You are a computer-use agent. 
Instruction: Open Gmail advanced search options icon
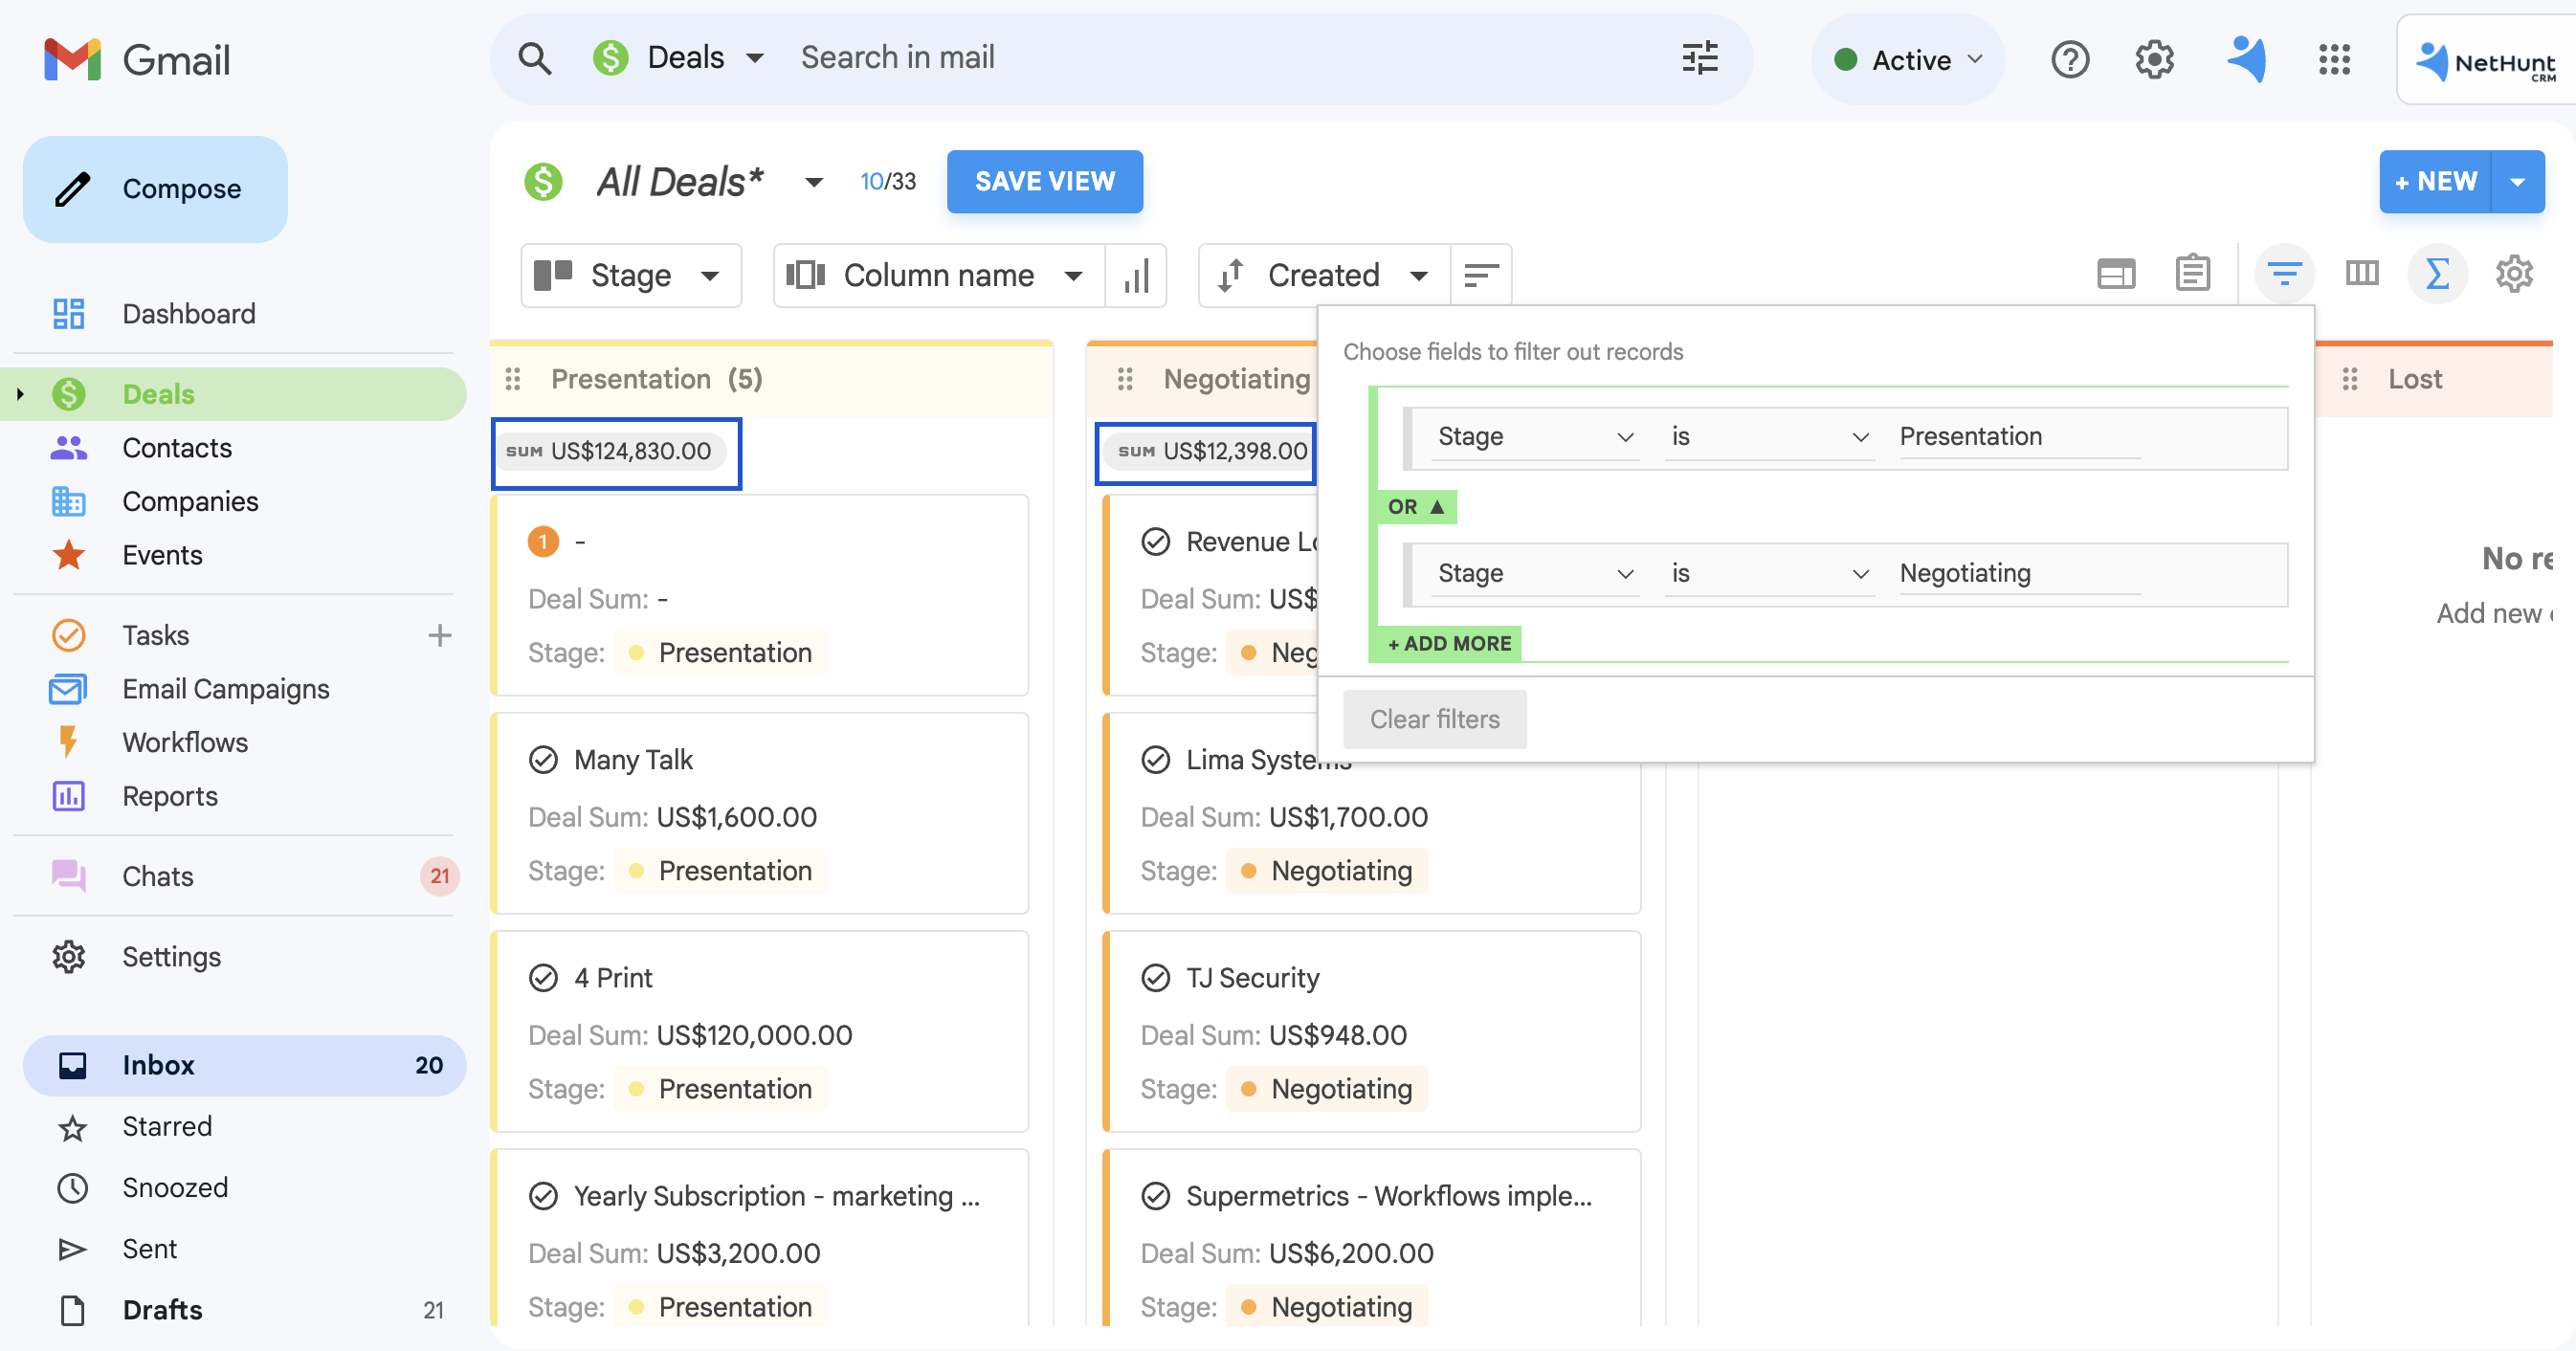click(1700, 58)
